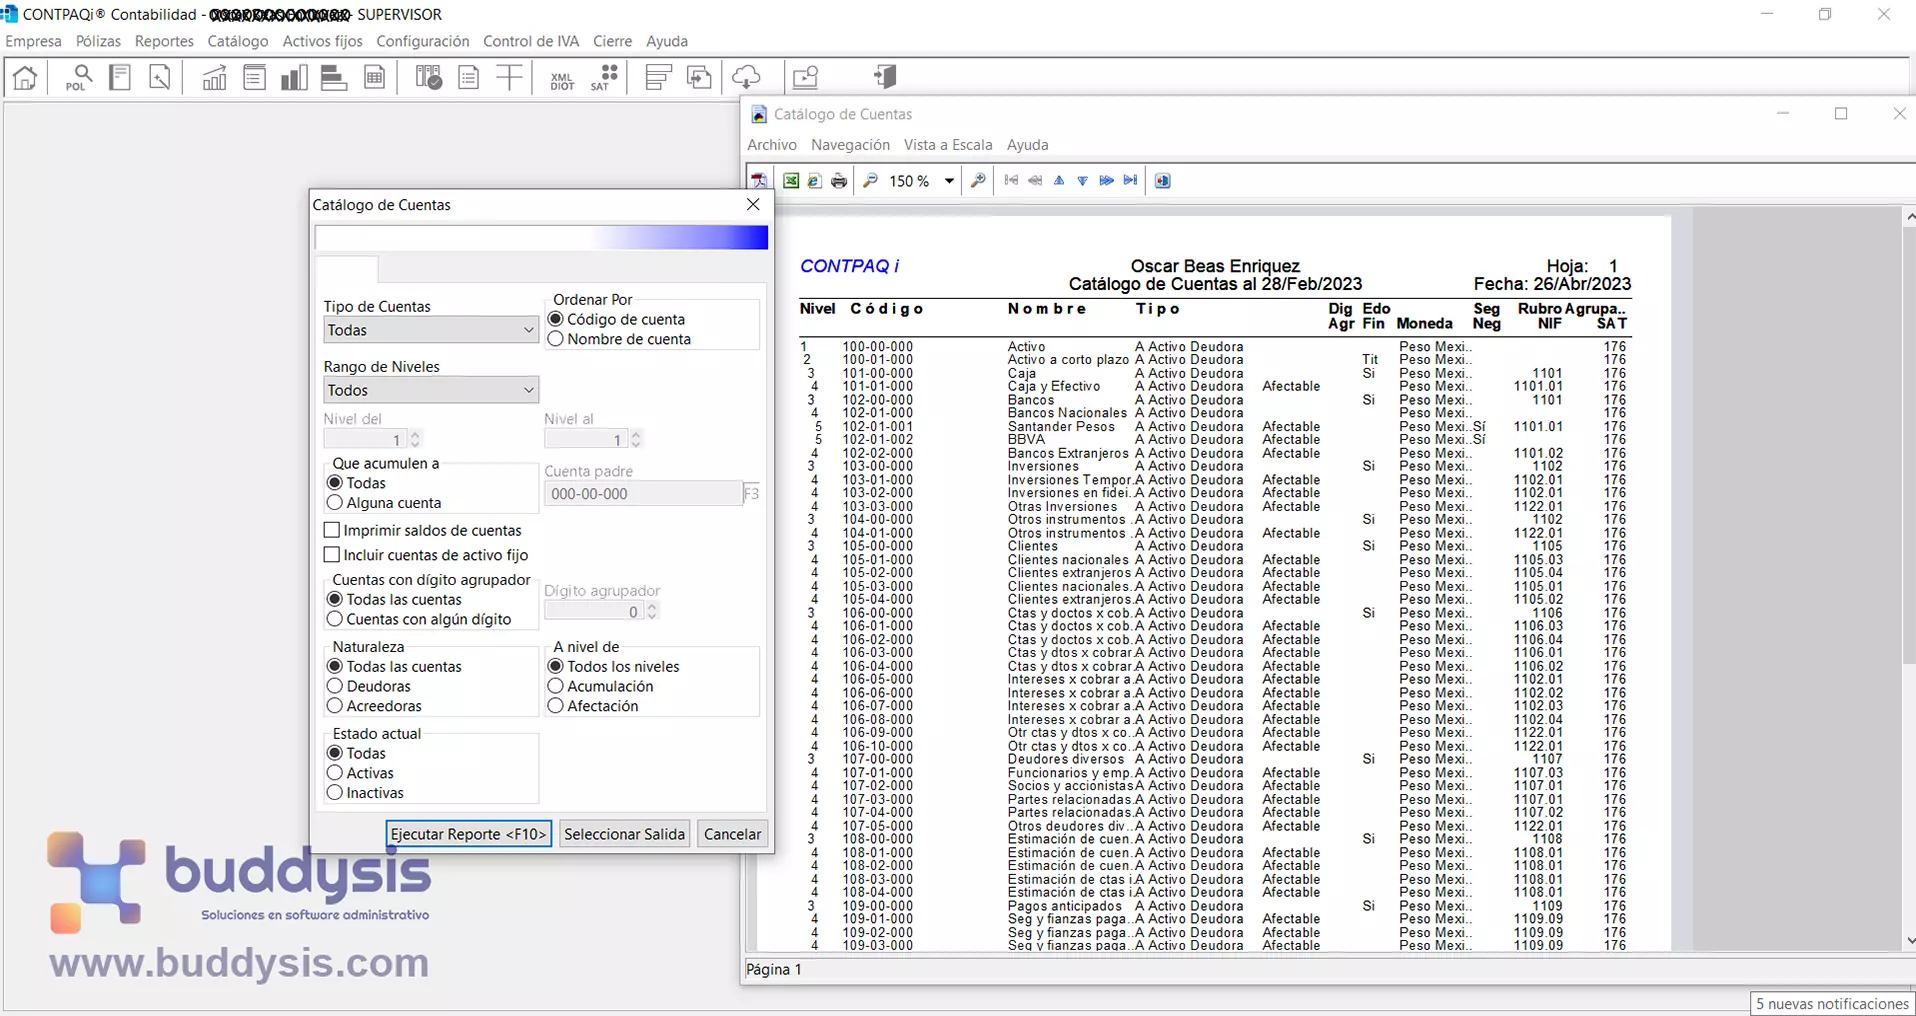This screenshot has width=1916, height=1016.
Task: Open the cloud download icon
Action: tap(746, 77)
